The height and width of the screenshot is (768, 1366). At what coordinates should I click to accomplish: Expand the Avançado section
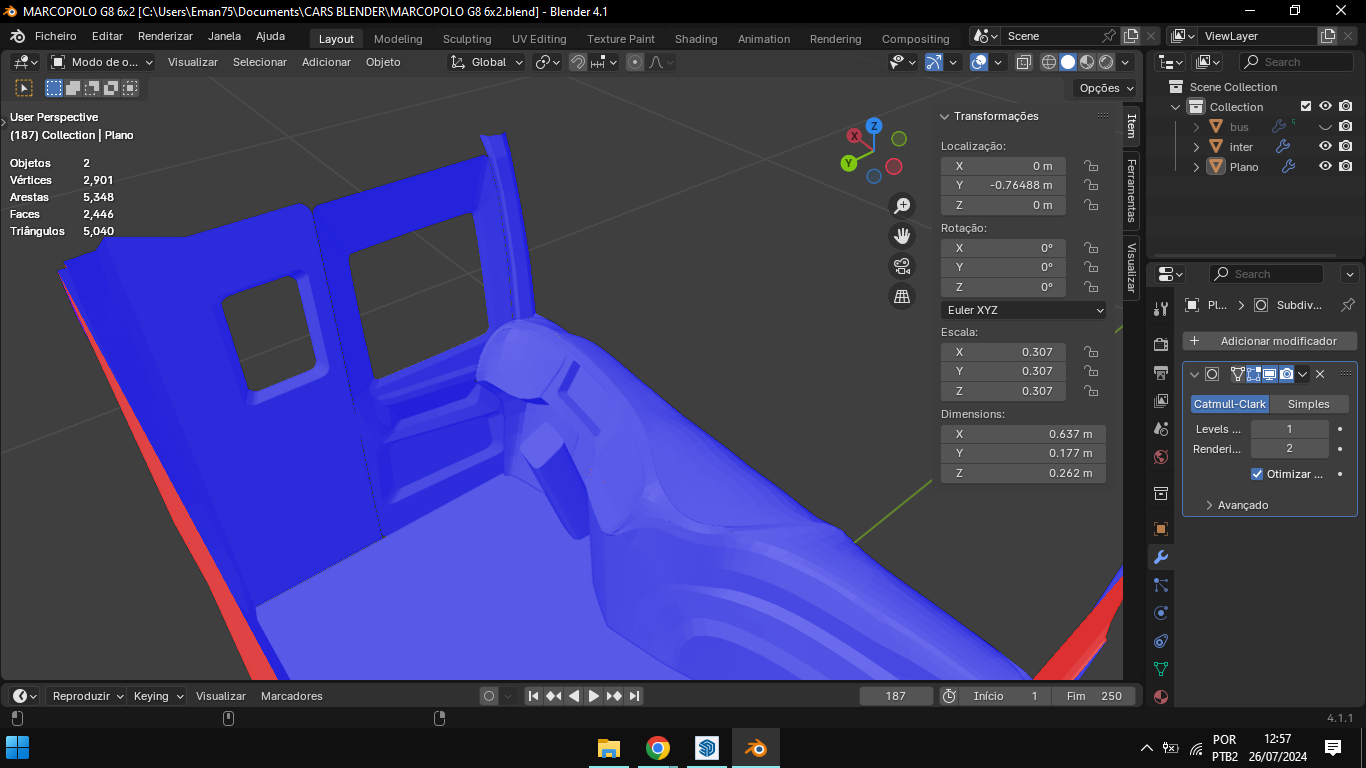1237,505
